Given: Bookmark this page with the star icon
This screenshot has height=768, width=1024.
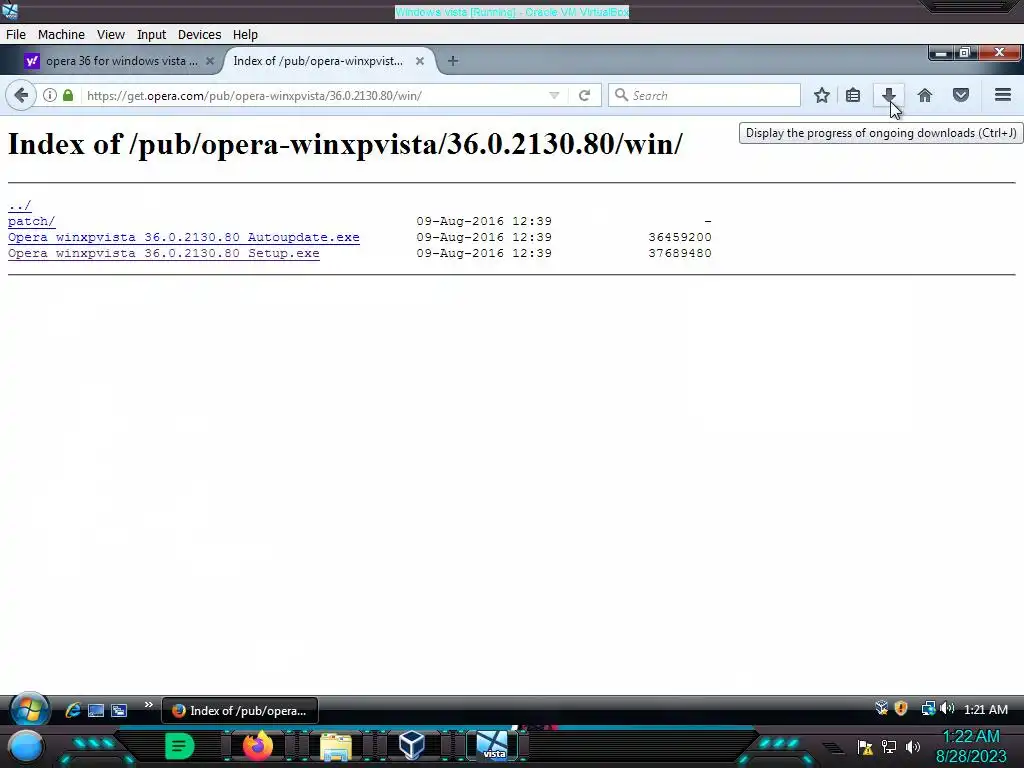Looking at the screenshot, I should pos(822,95).
